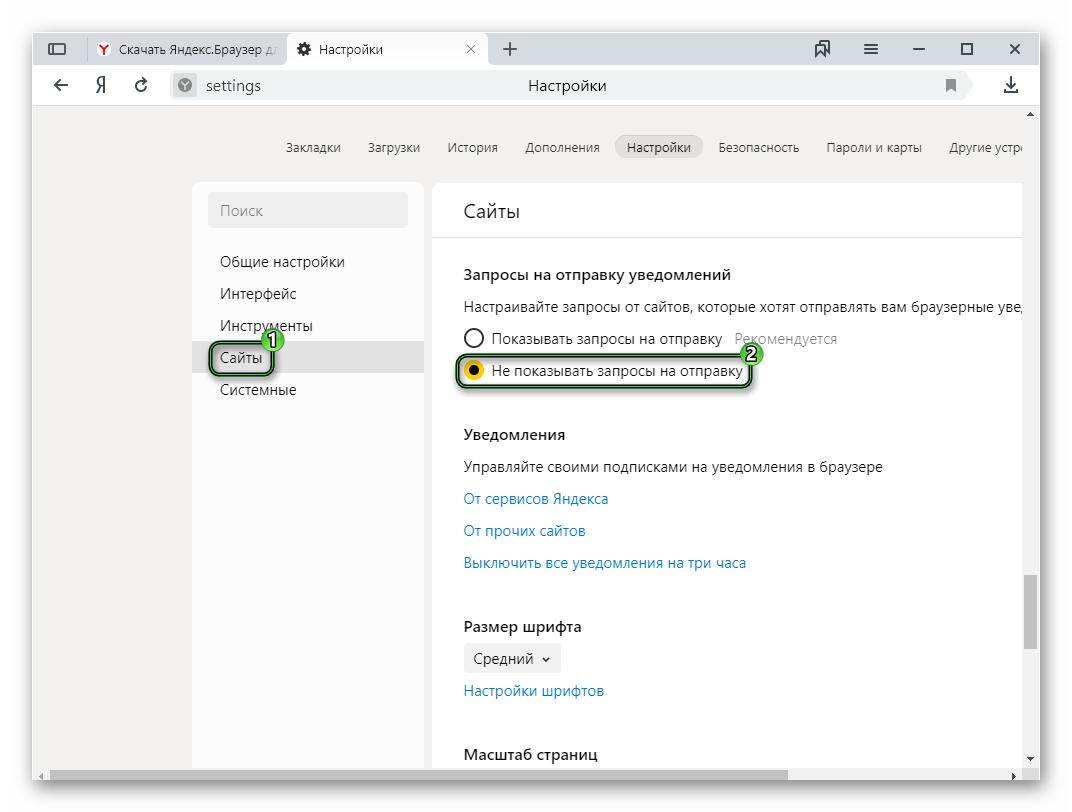This screenshot has width=1072, height=812.
Task: Open the Безопасность section
Action: [x=759, y=148]
